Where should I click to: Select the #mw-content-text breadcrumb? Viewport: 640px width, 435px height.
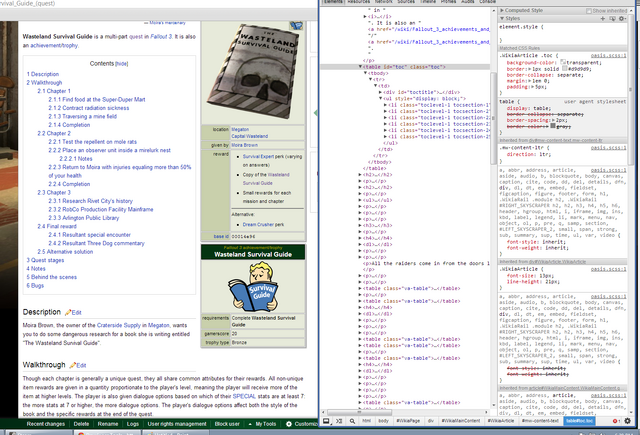click(540, 421)
